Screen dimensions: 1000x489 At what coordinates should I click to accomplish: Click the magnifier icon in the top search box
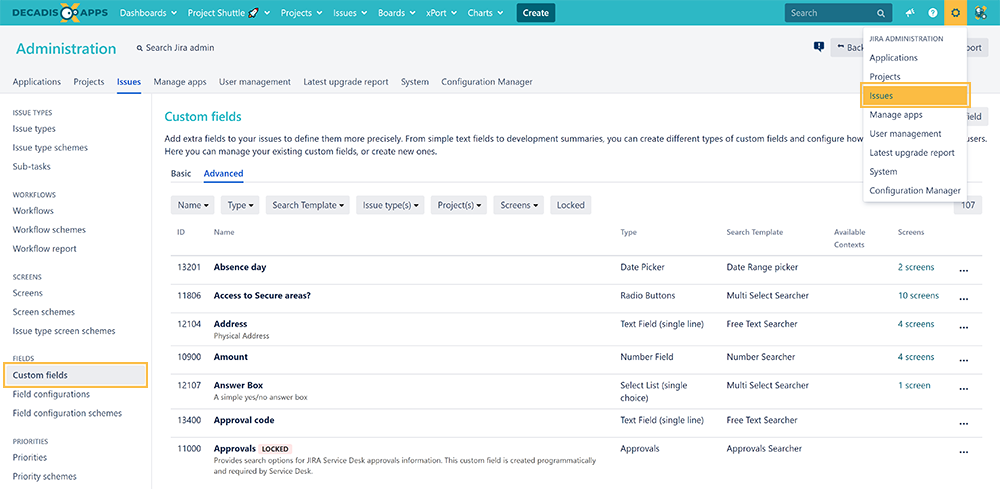881,13
